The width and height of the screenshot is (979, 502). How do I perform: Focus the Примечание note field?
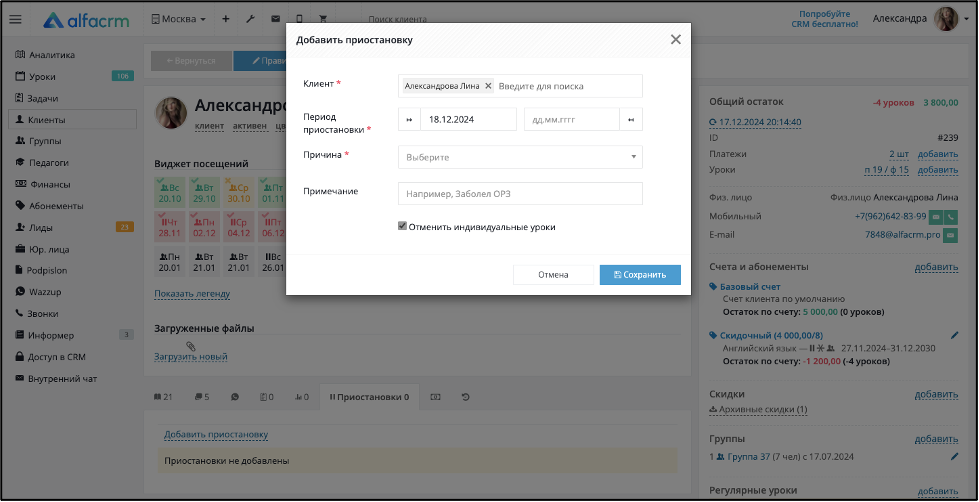tap(520, 194)
